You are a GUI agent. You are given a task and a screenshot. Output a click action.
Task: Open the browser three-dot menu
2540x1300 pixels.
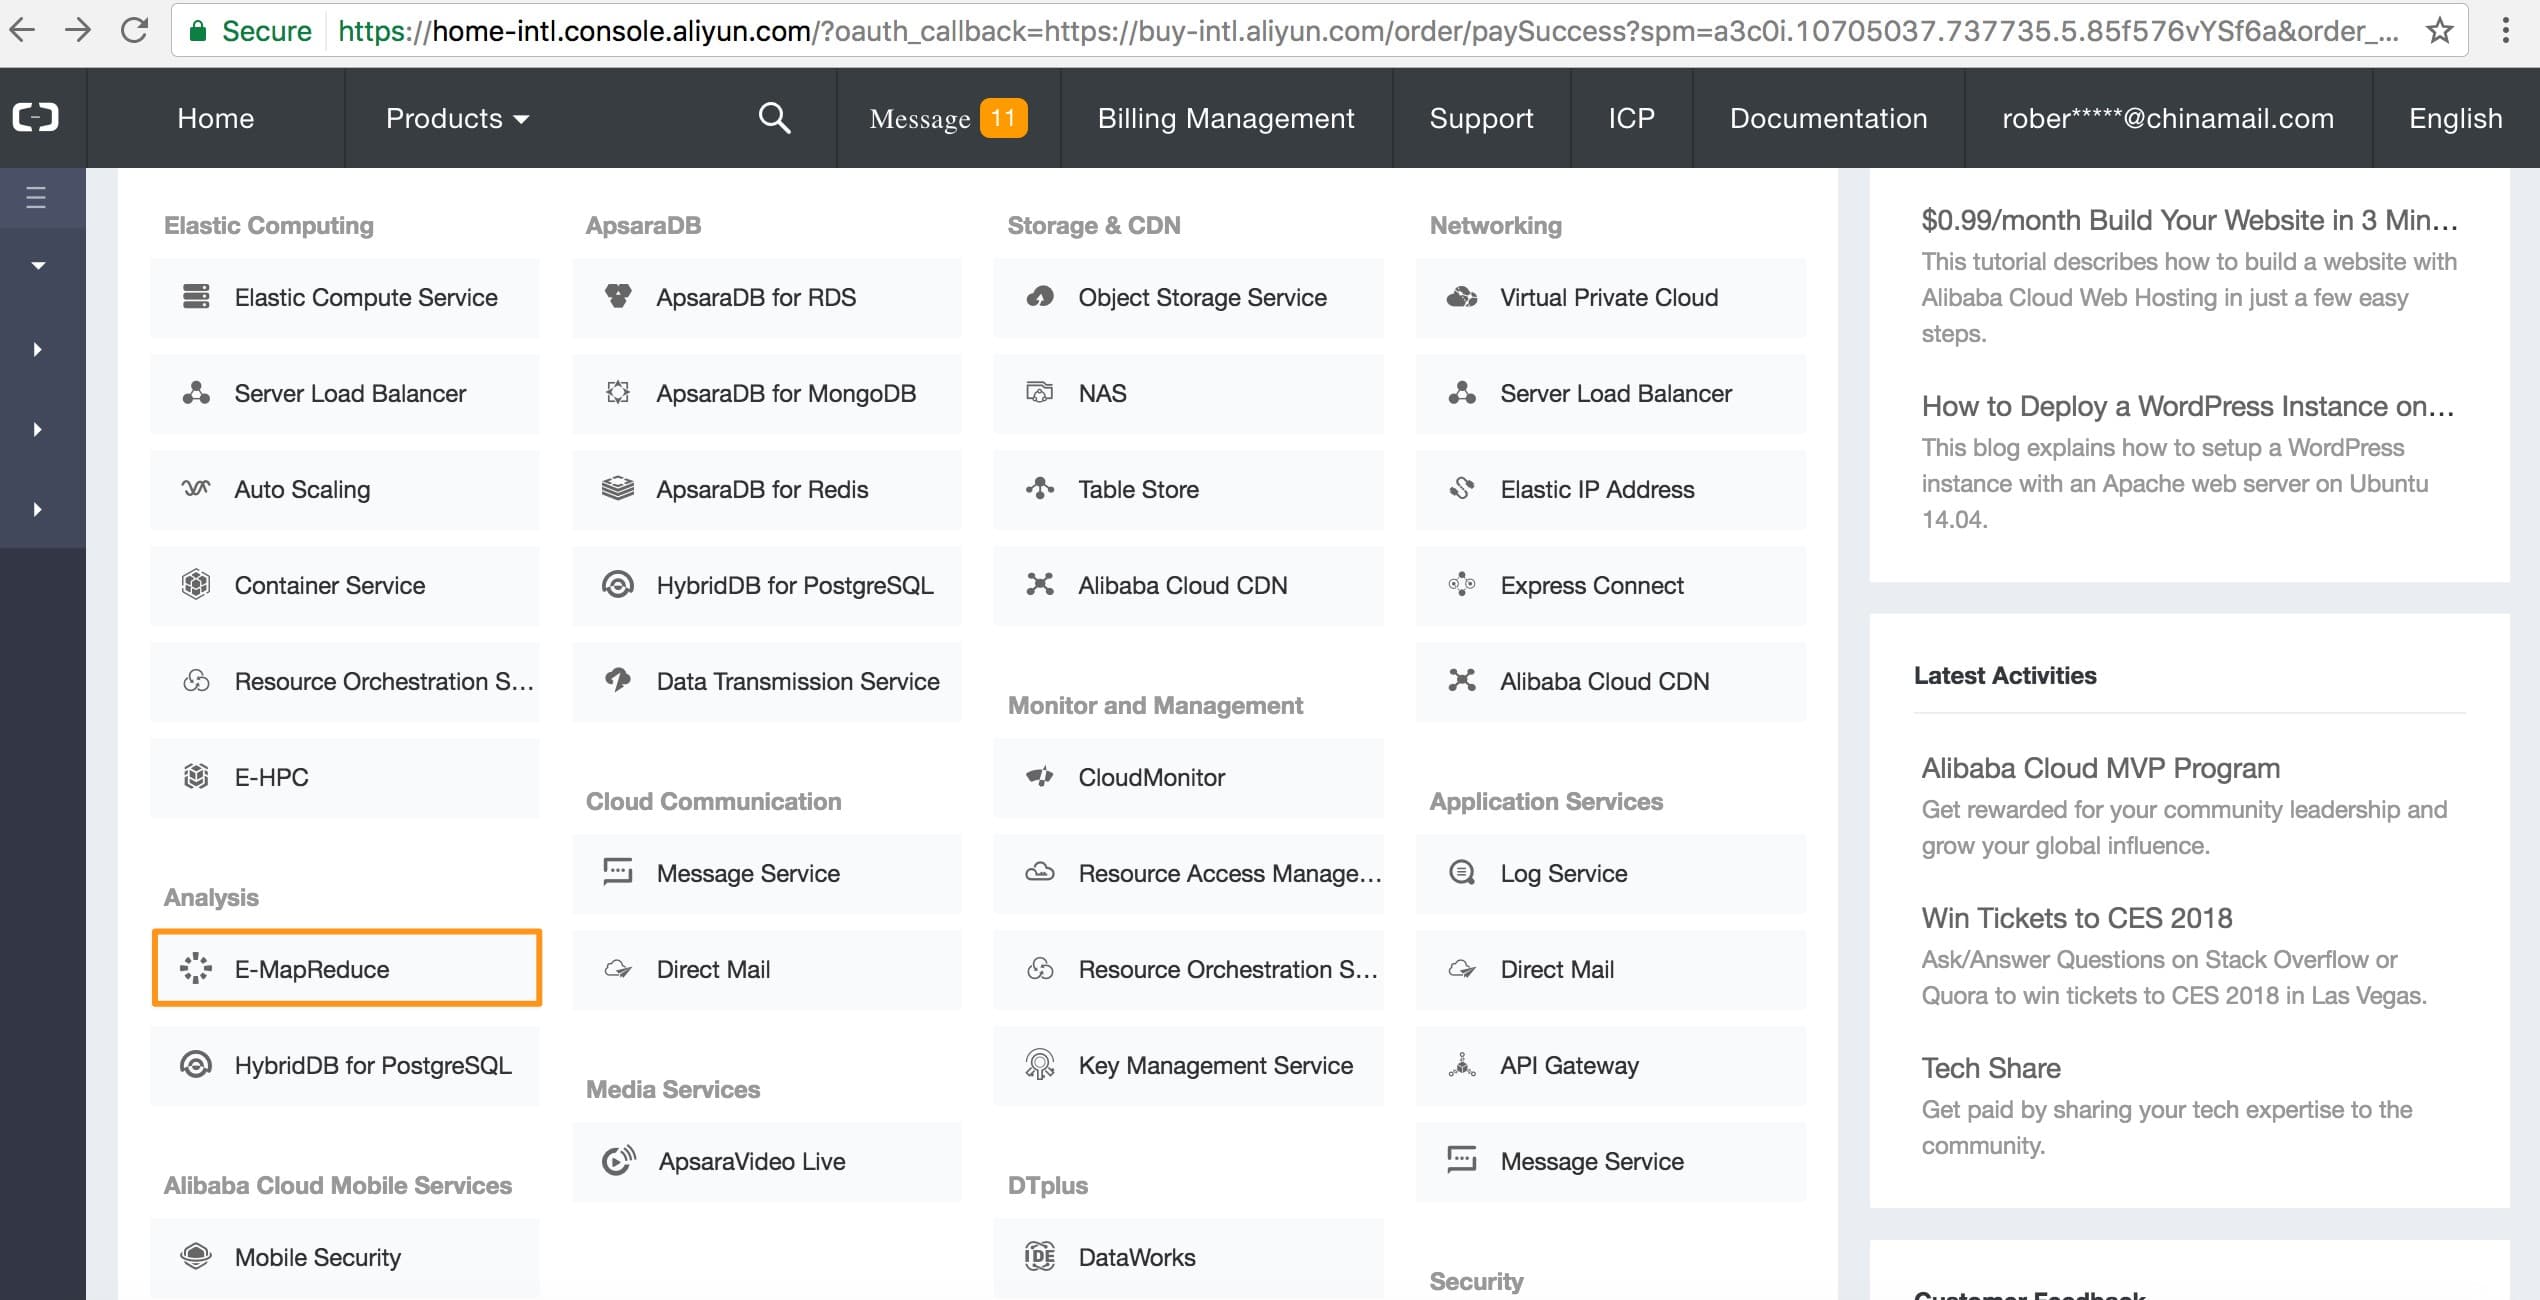2506,31
